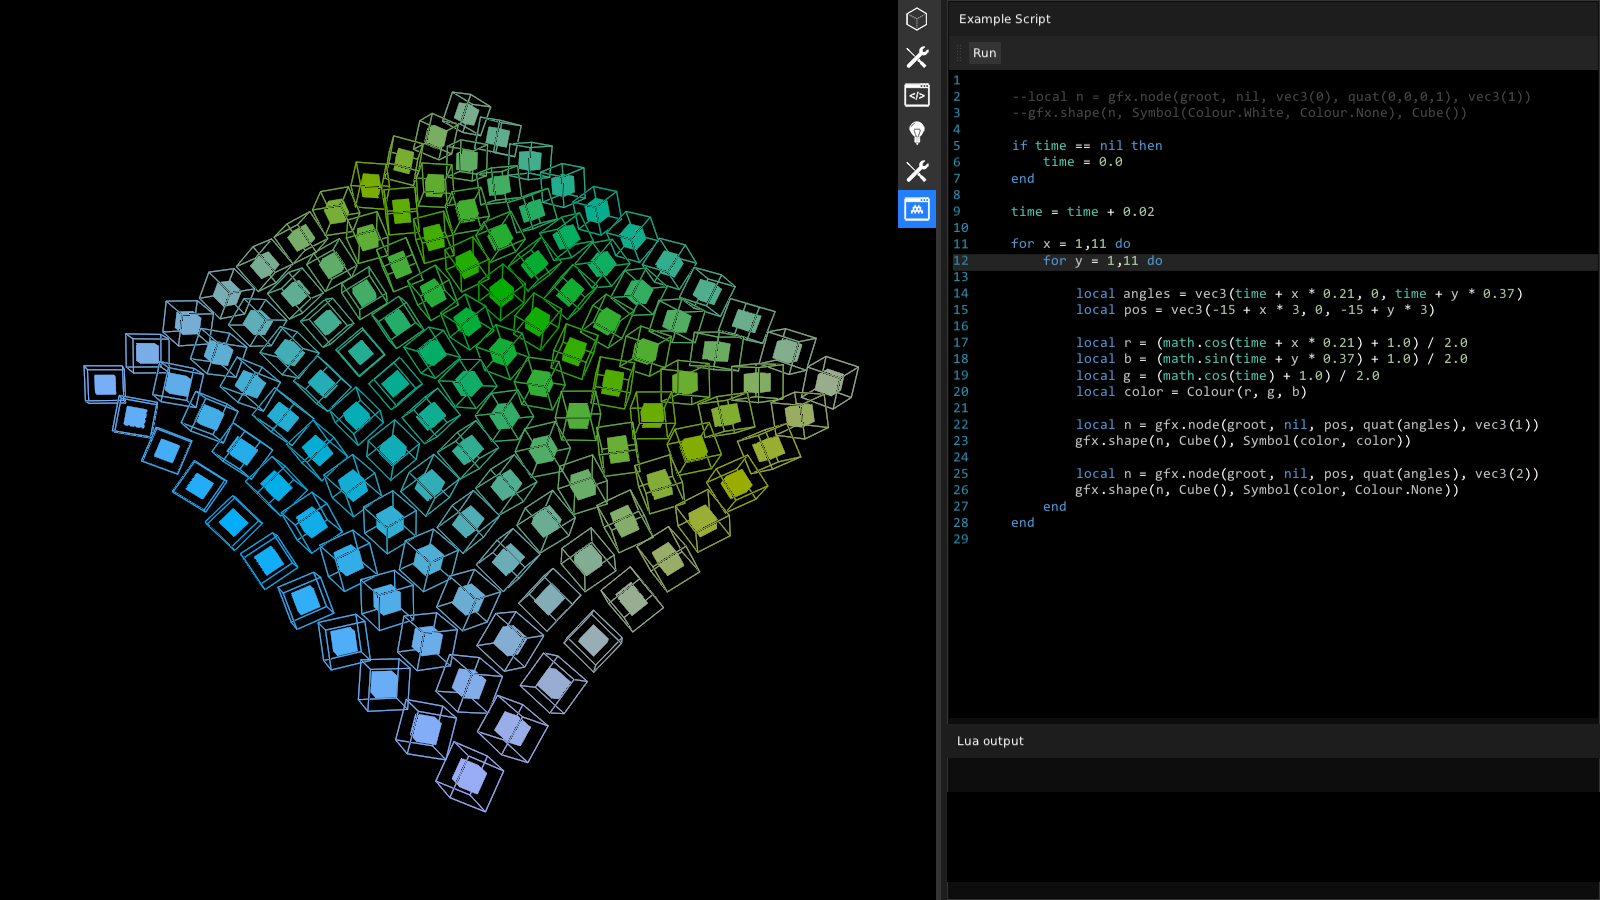Image resolution: width=1600 pixels, height=900 pixels.
Task: Select the highlighted space-invader window icon
Action: click(916, 209)
